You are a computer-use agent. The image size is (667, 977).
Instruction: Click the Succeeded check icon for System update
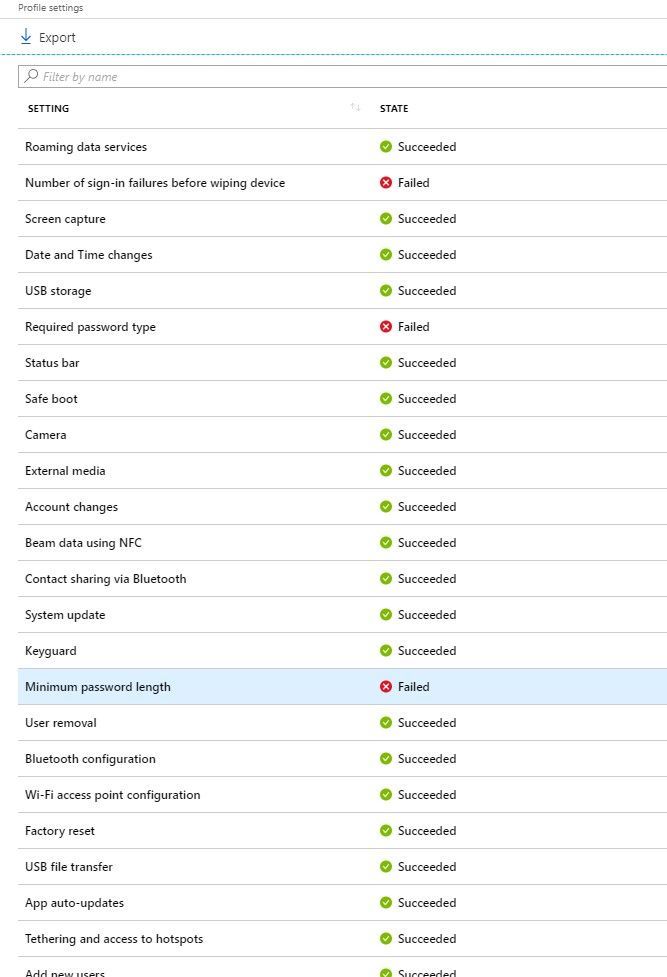point(385,615)
